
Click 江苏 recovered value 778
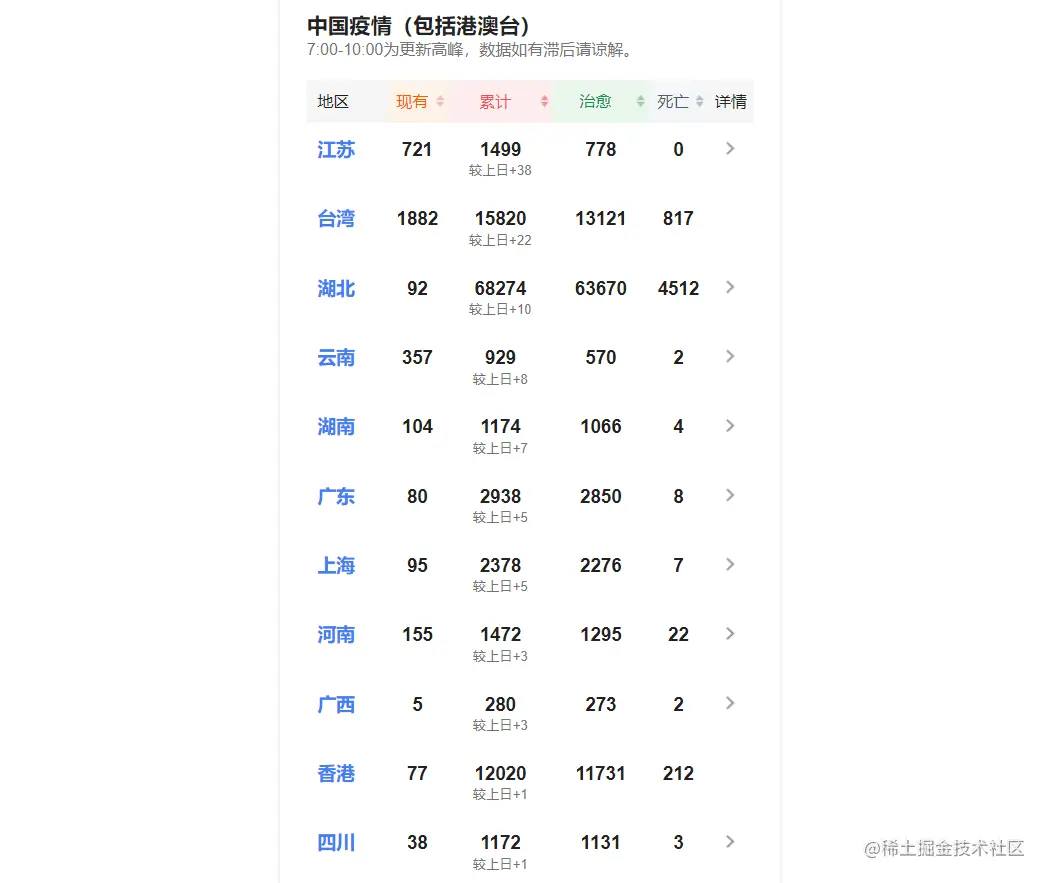tap(601, 149)
